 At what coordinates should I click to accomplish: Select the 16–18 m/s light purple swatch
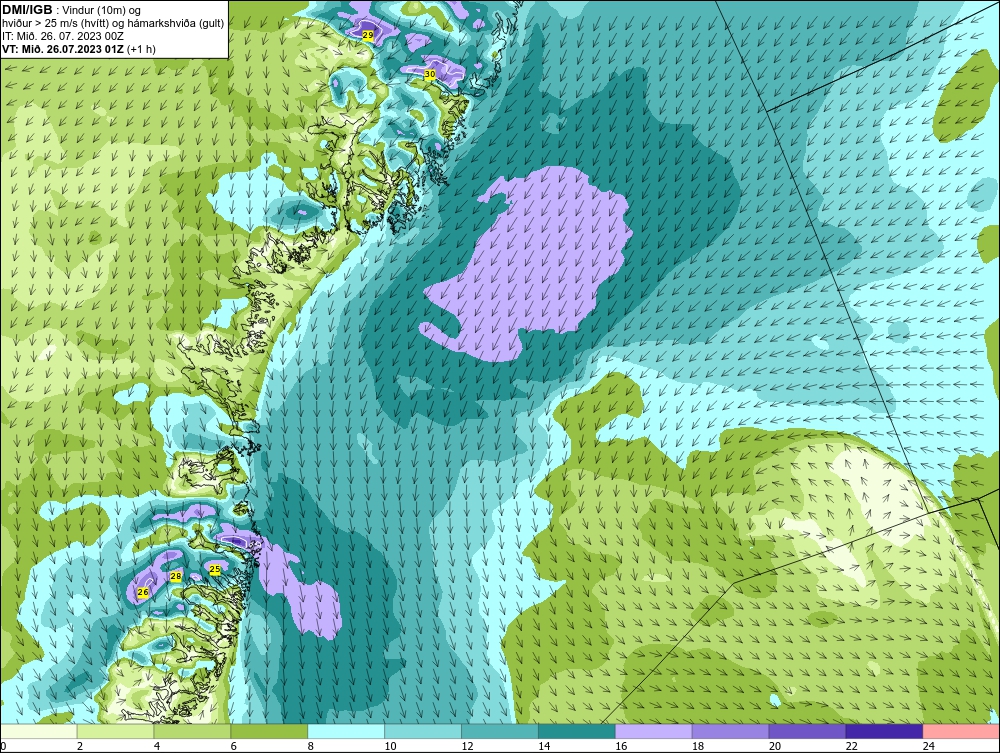pyautogui.click(x=654, y=731)
